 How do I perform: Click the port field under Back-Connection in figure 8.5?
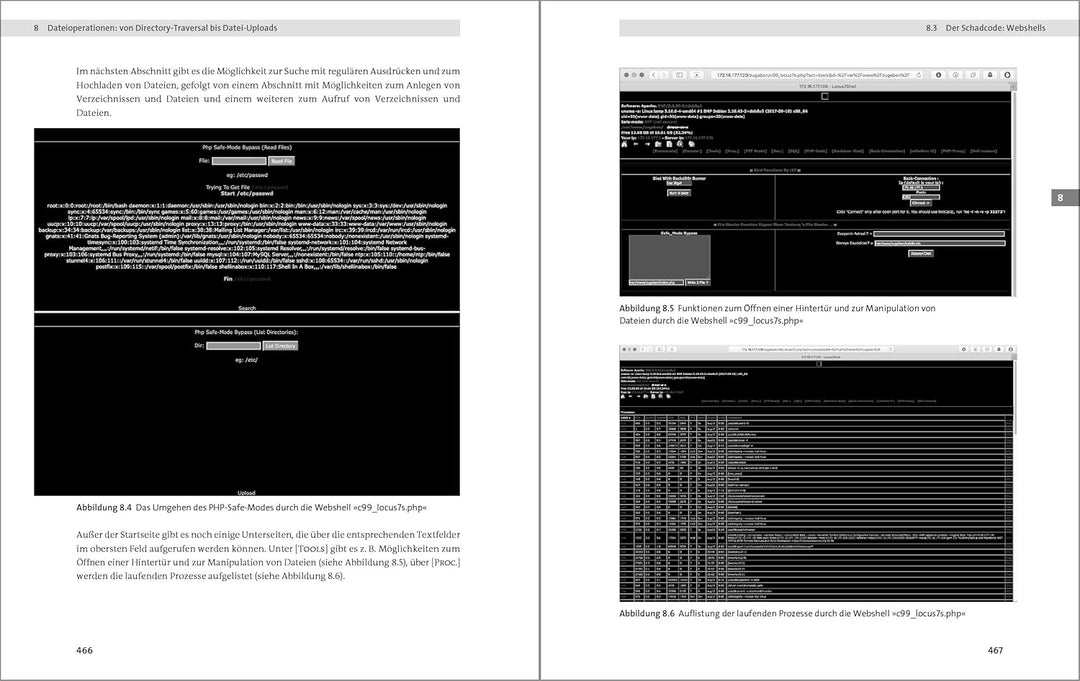921,197
